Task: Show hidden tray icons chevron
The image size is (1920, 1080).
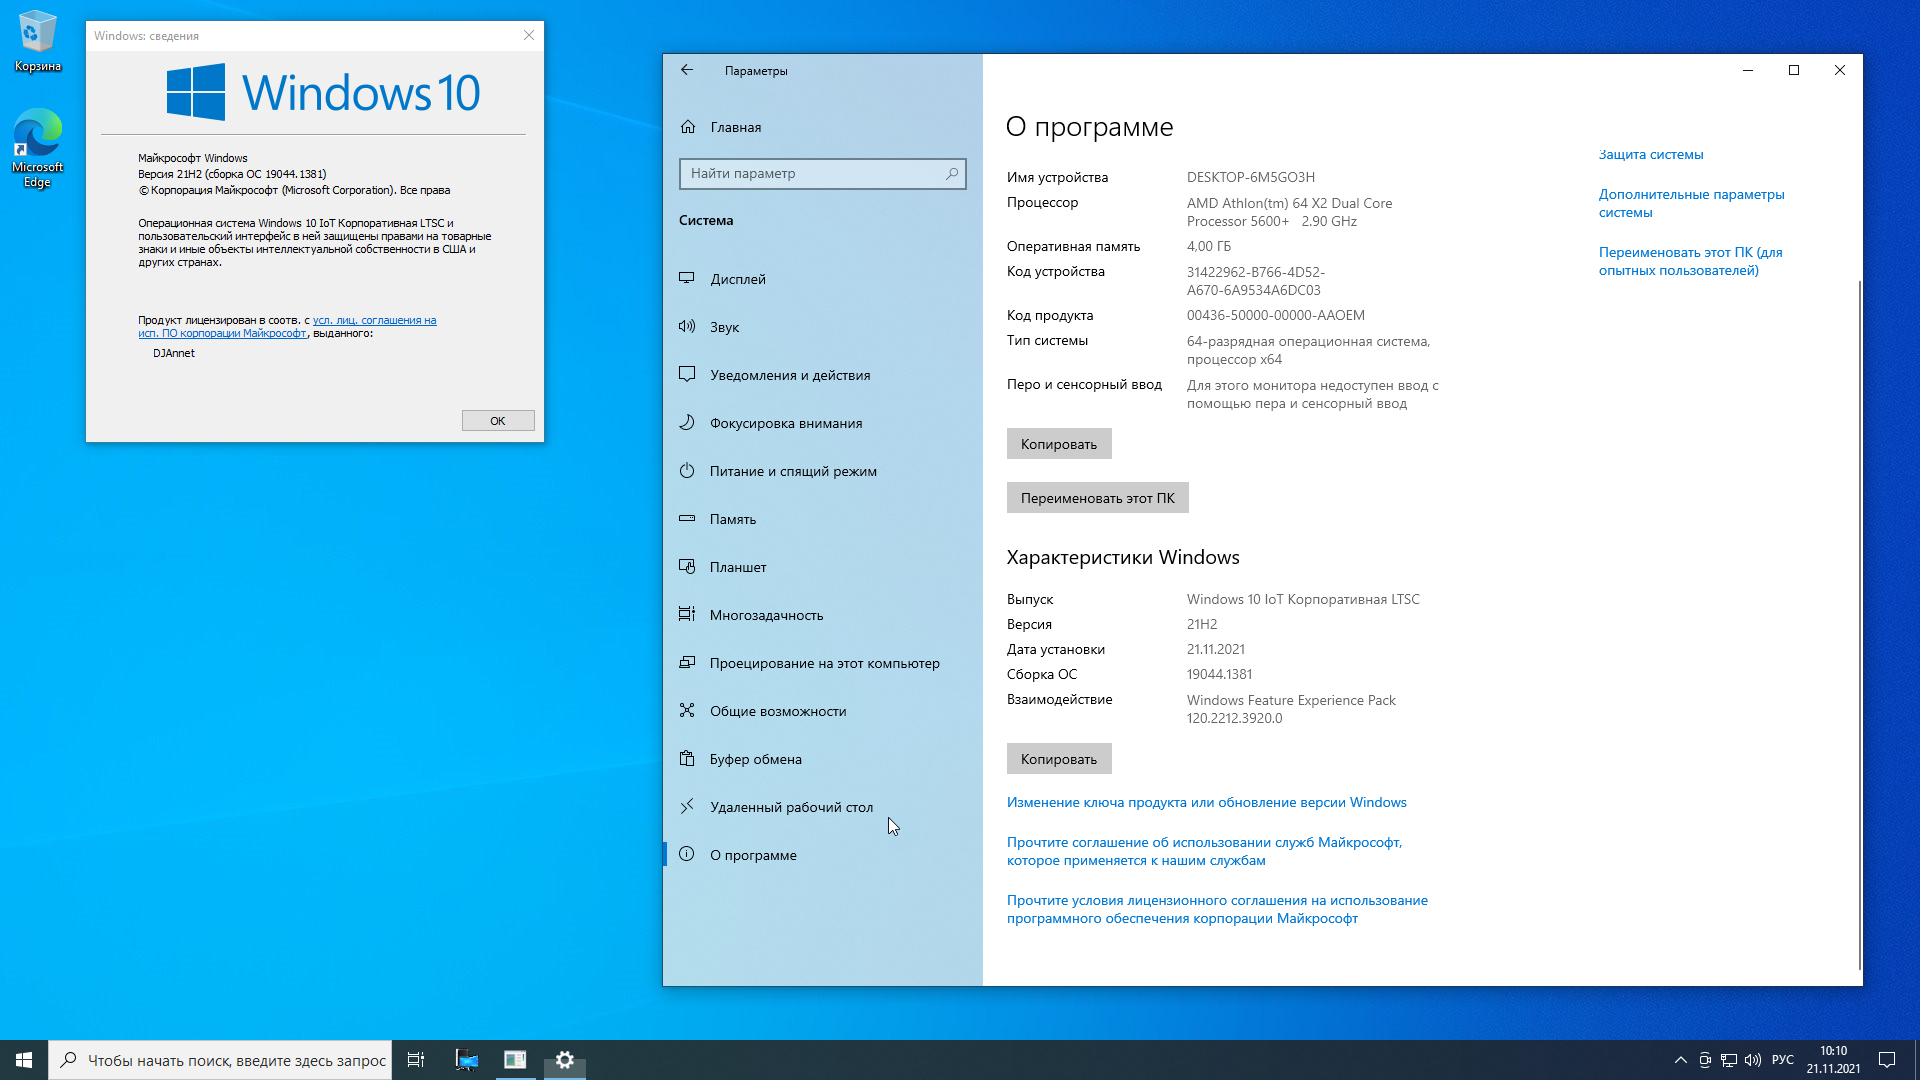Action: pyautogui.click(x=1680, y=1060)
